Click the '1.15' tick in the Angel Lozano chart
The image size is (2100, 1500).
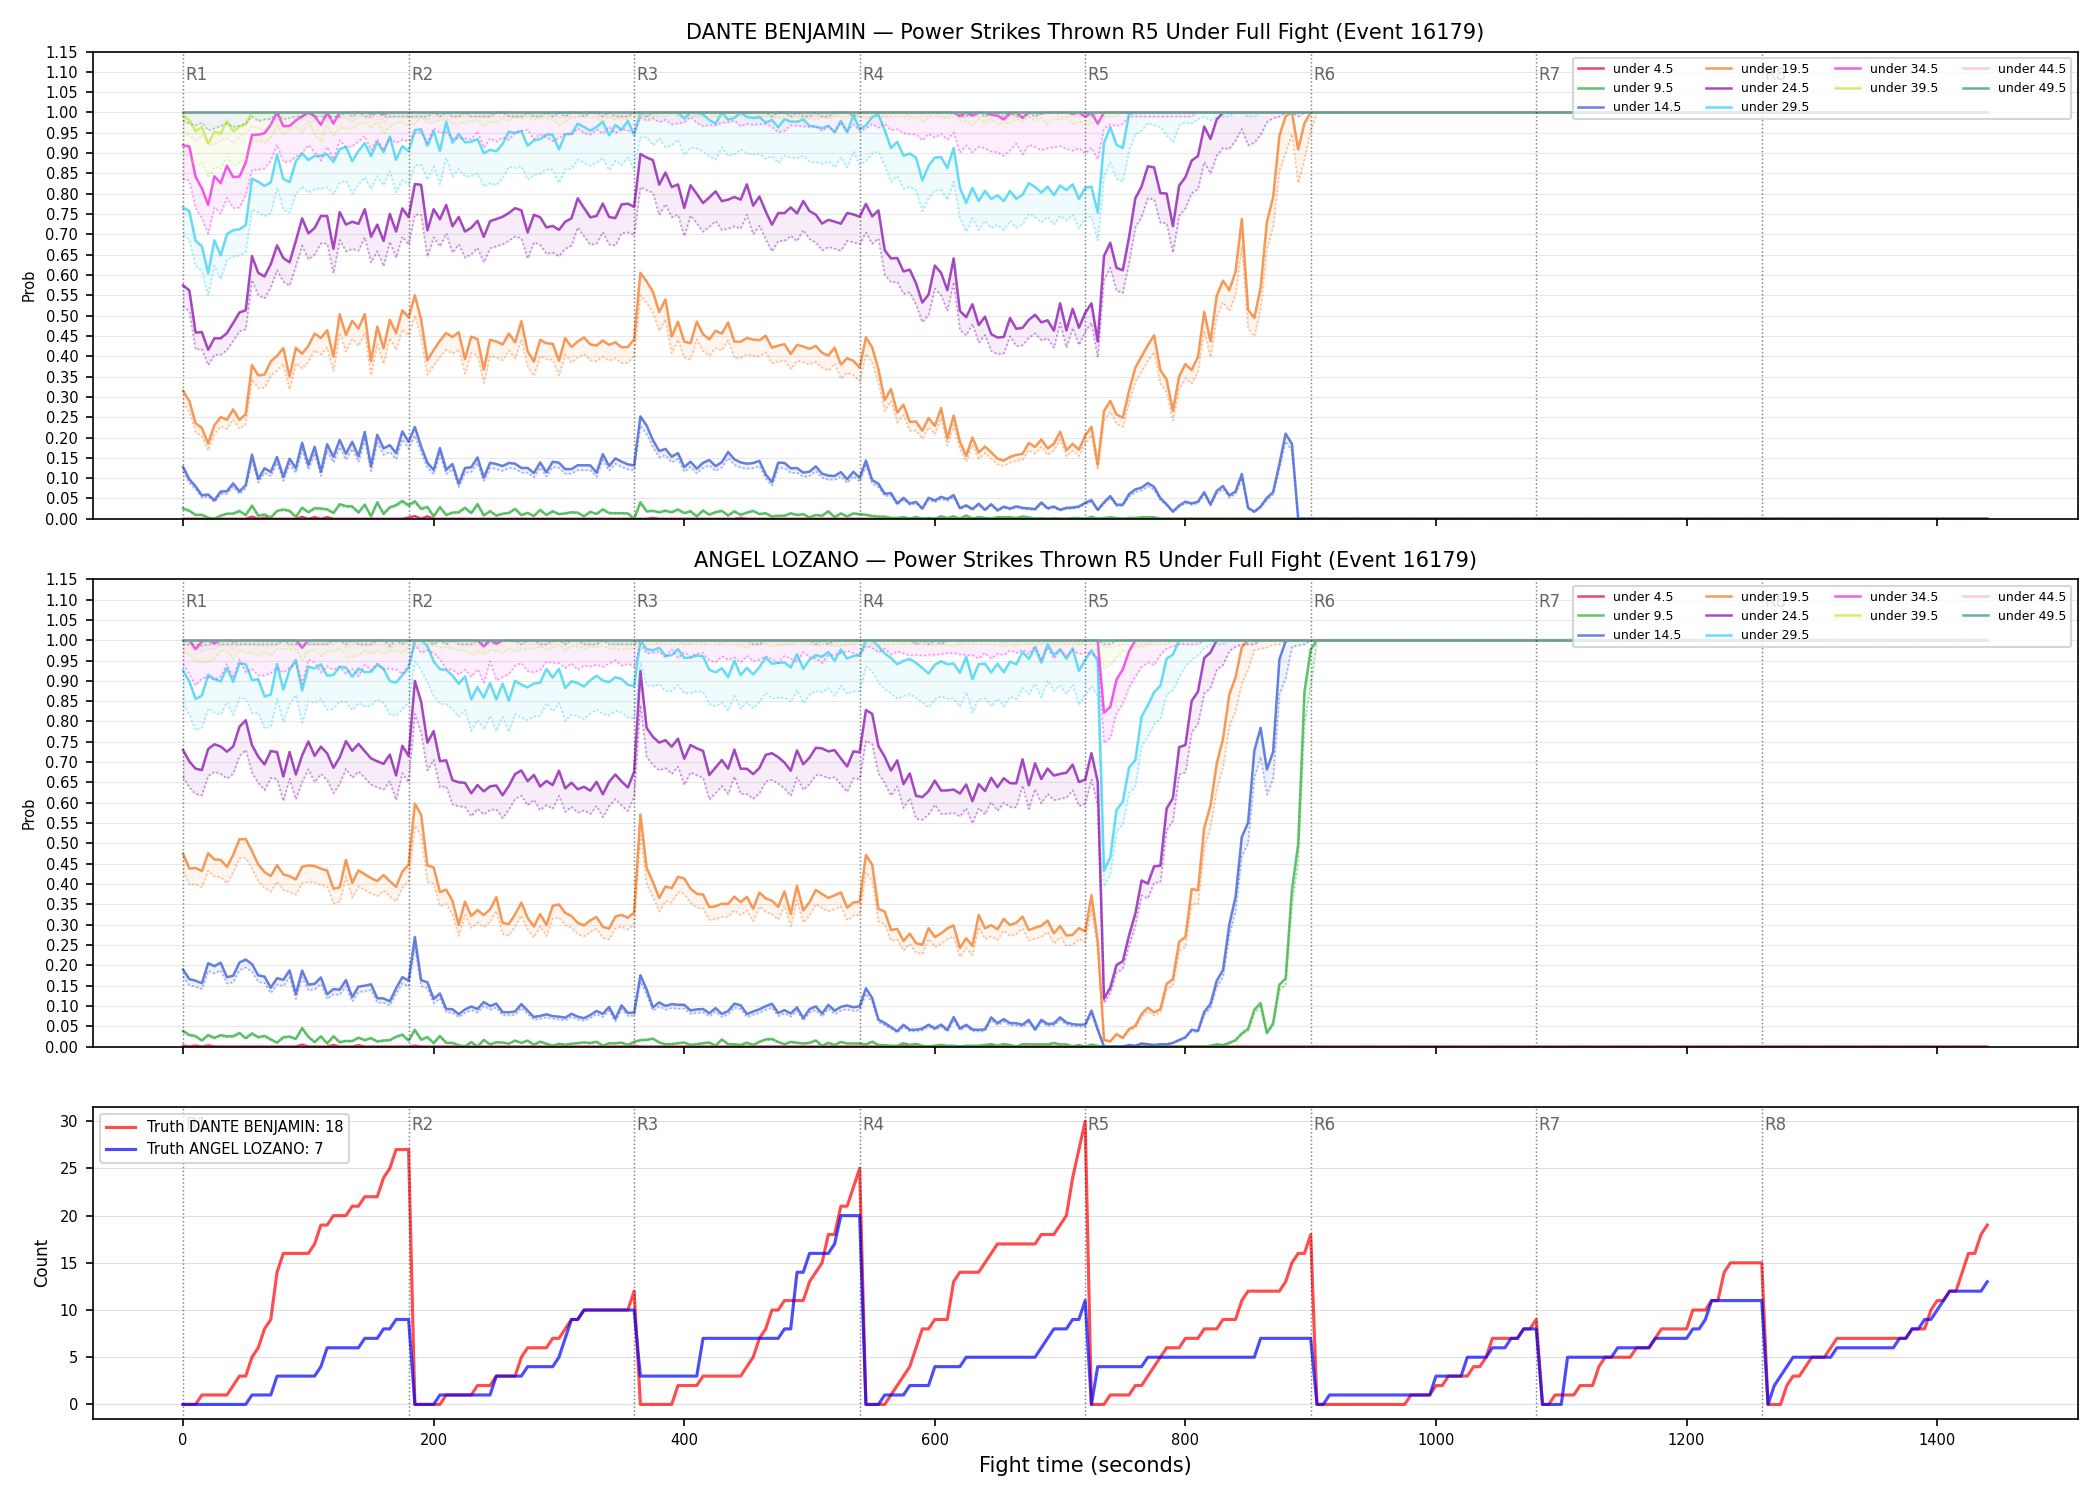click(62, 580)
